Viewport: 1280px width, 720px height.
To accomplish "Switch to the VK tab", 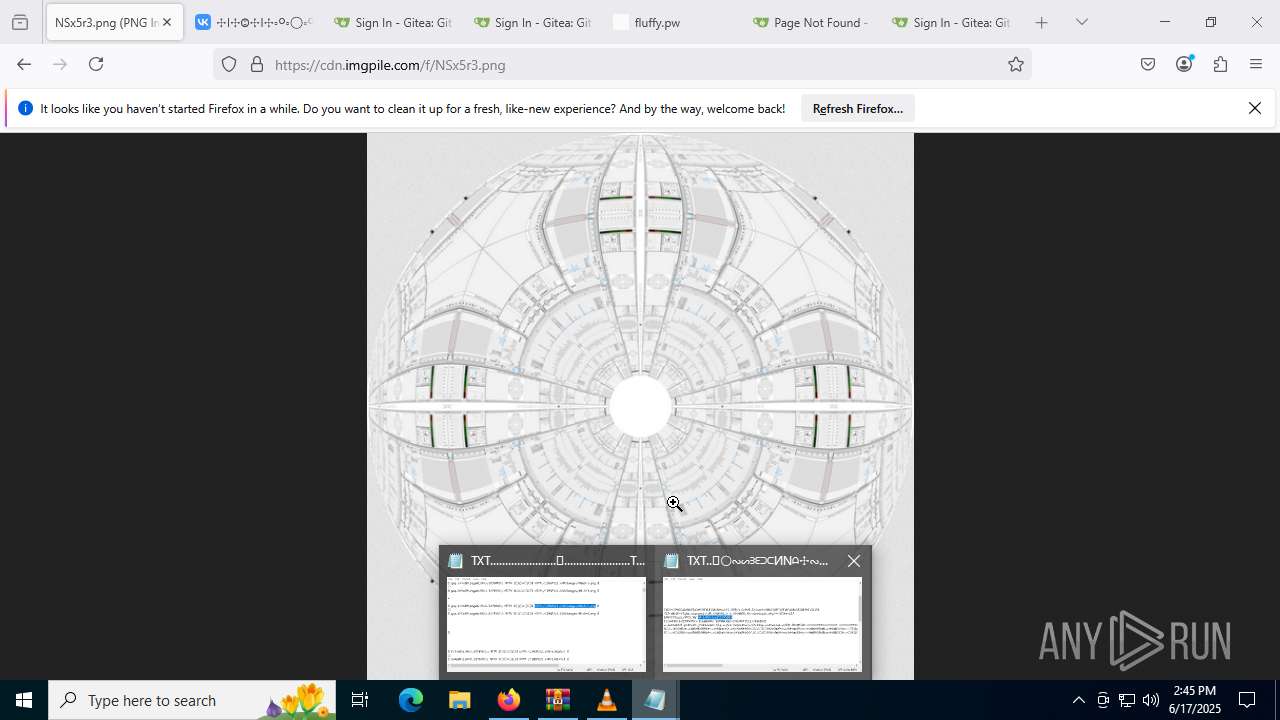I will click(x=254, y=22).
